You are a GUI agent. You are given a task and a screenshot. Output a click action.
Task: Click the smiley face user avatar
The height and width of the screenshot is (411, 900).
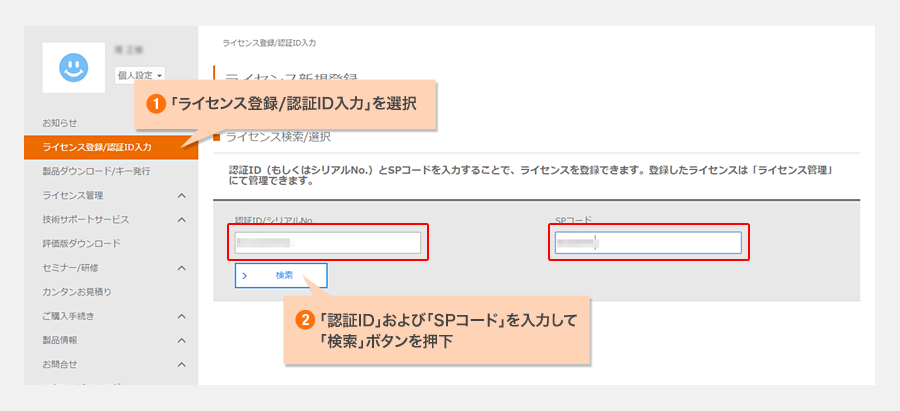coord(74,68)
